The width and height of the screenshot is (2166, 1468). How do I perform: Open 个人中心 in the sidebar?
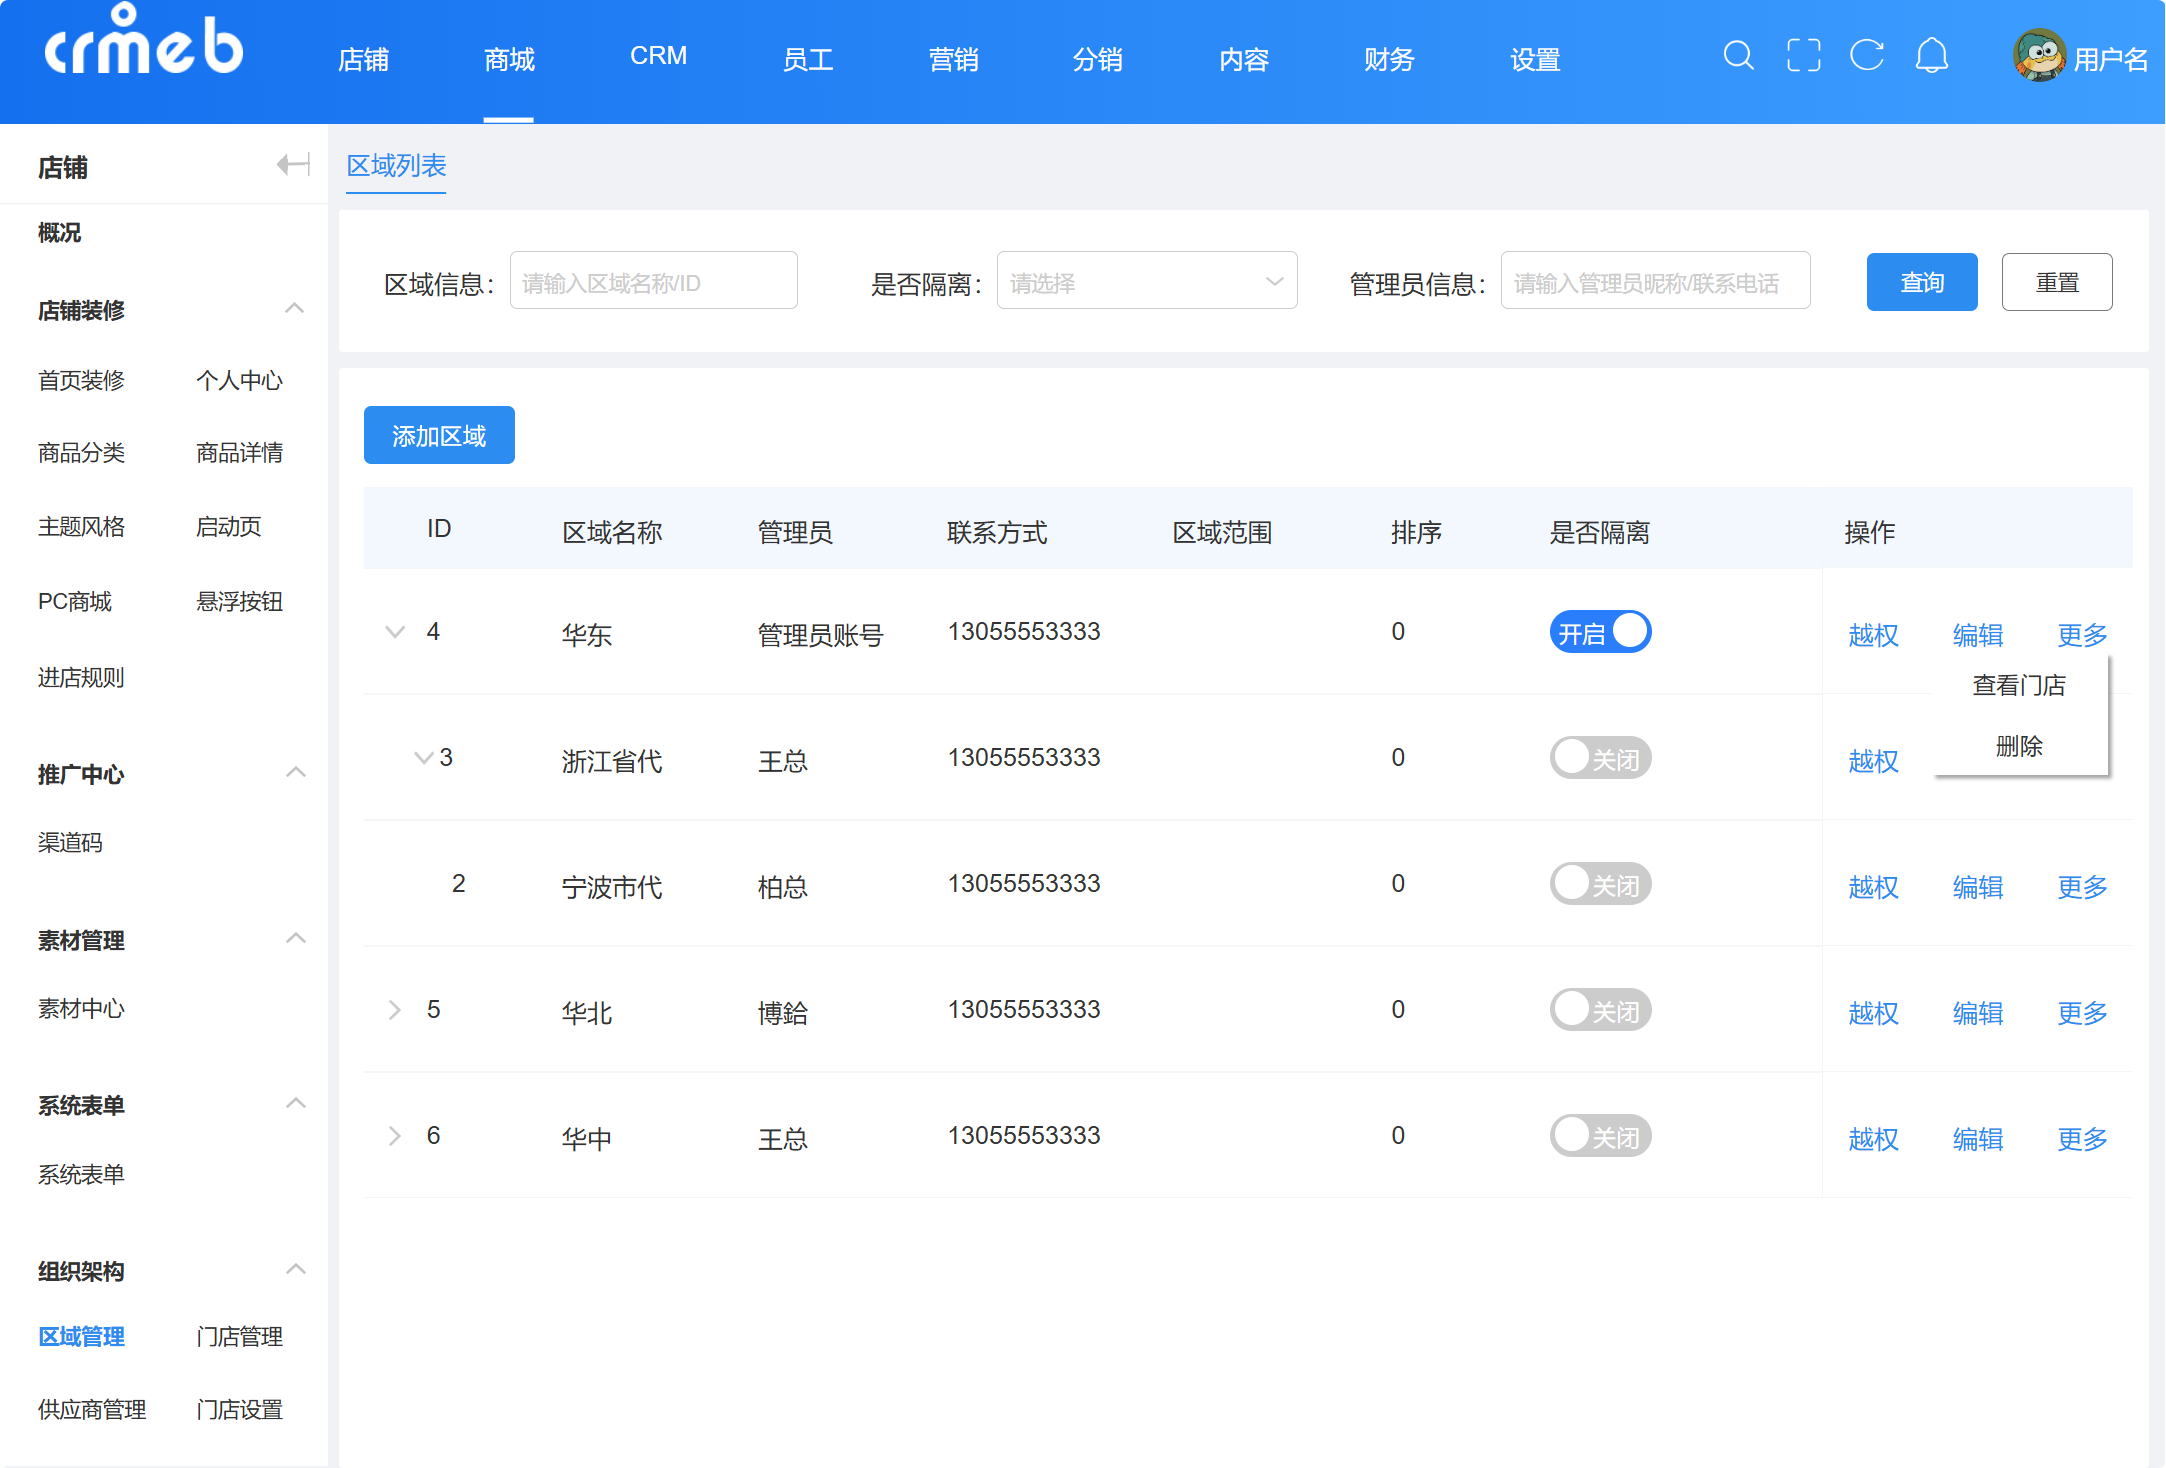(x=239, y=380)
